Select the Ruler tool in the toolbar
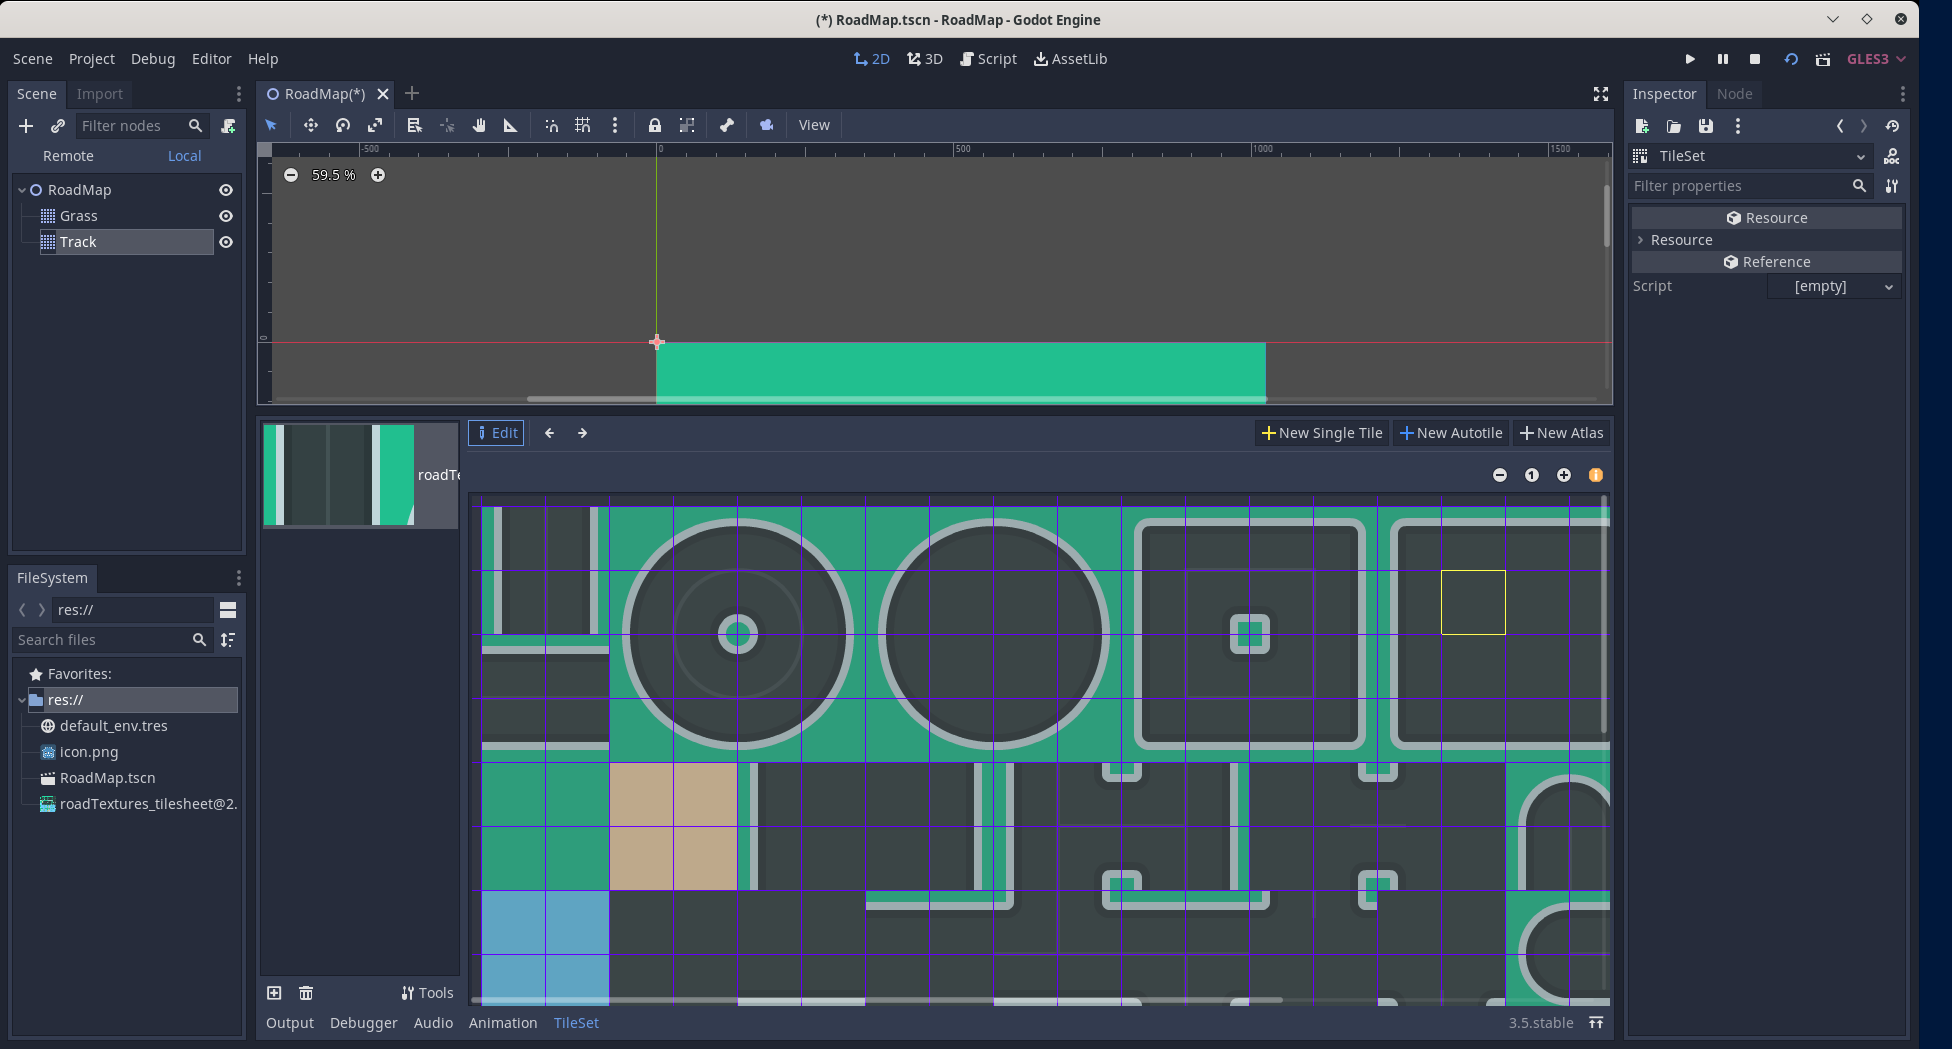This screenshot has height=1049, width=1952. tap(510, 125)
